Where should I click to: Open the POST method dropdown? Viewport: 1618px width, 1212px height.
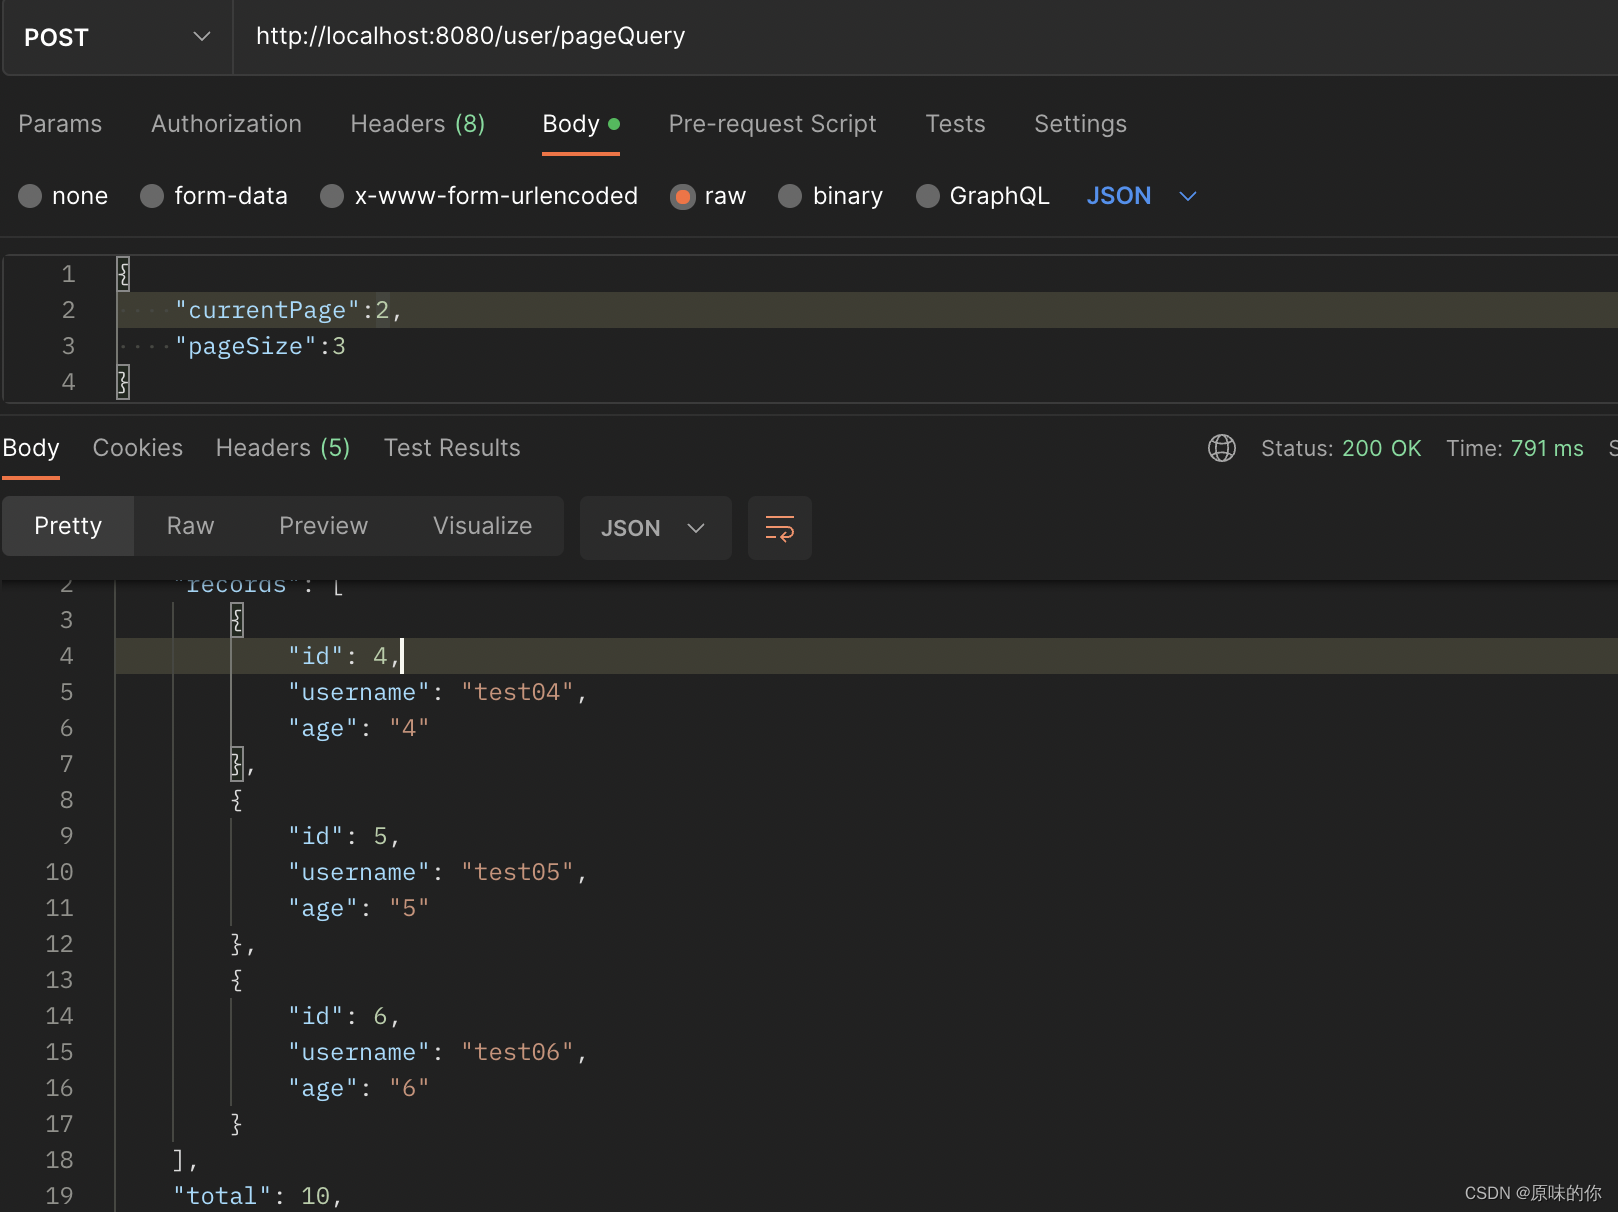coord(117,38)
